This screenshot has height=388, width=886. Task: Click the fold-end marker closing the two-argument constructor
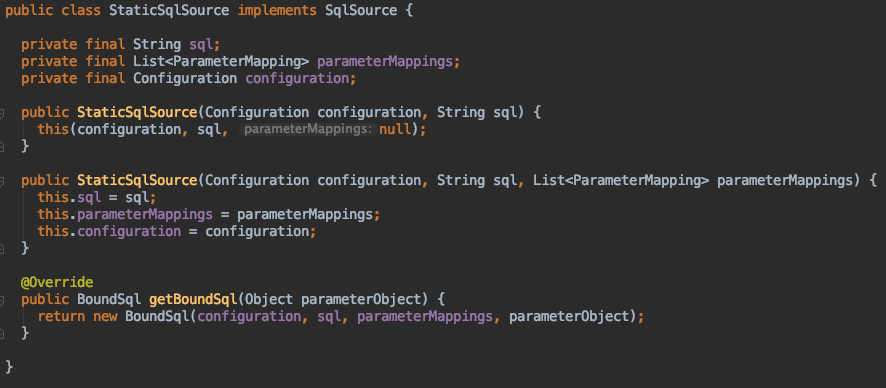2,147
